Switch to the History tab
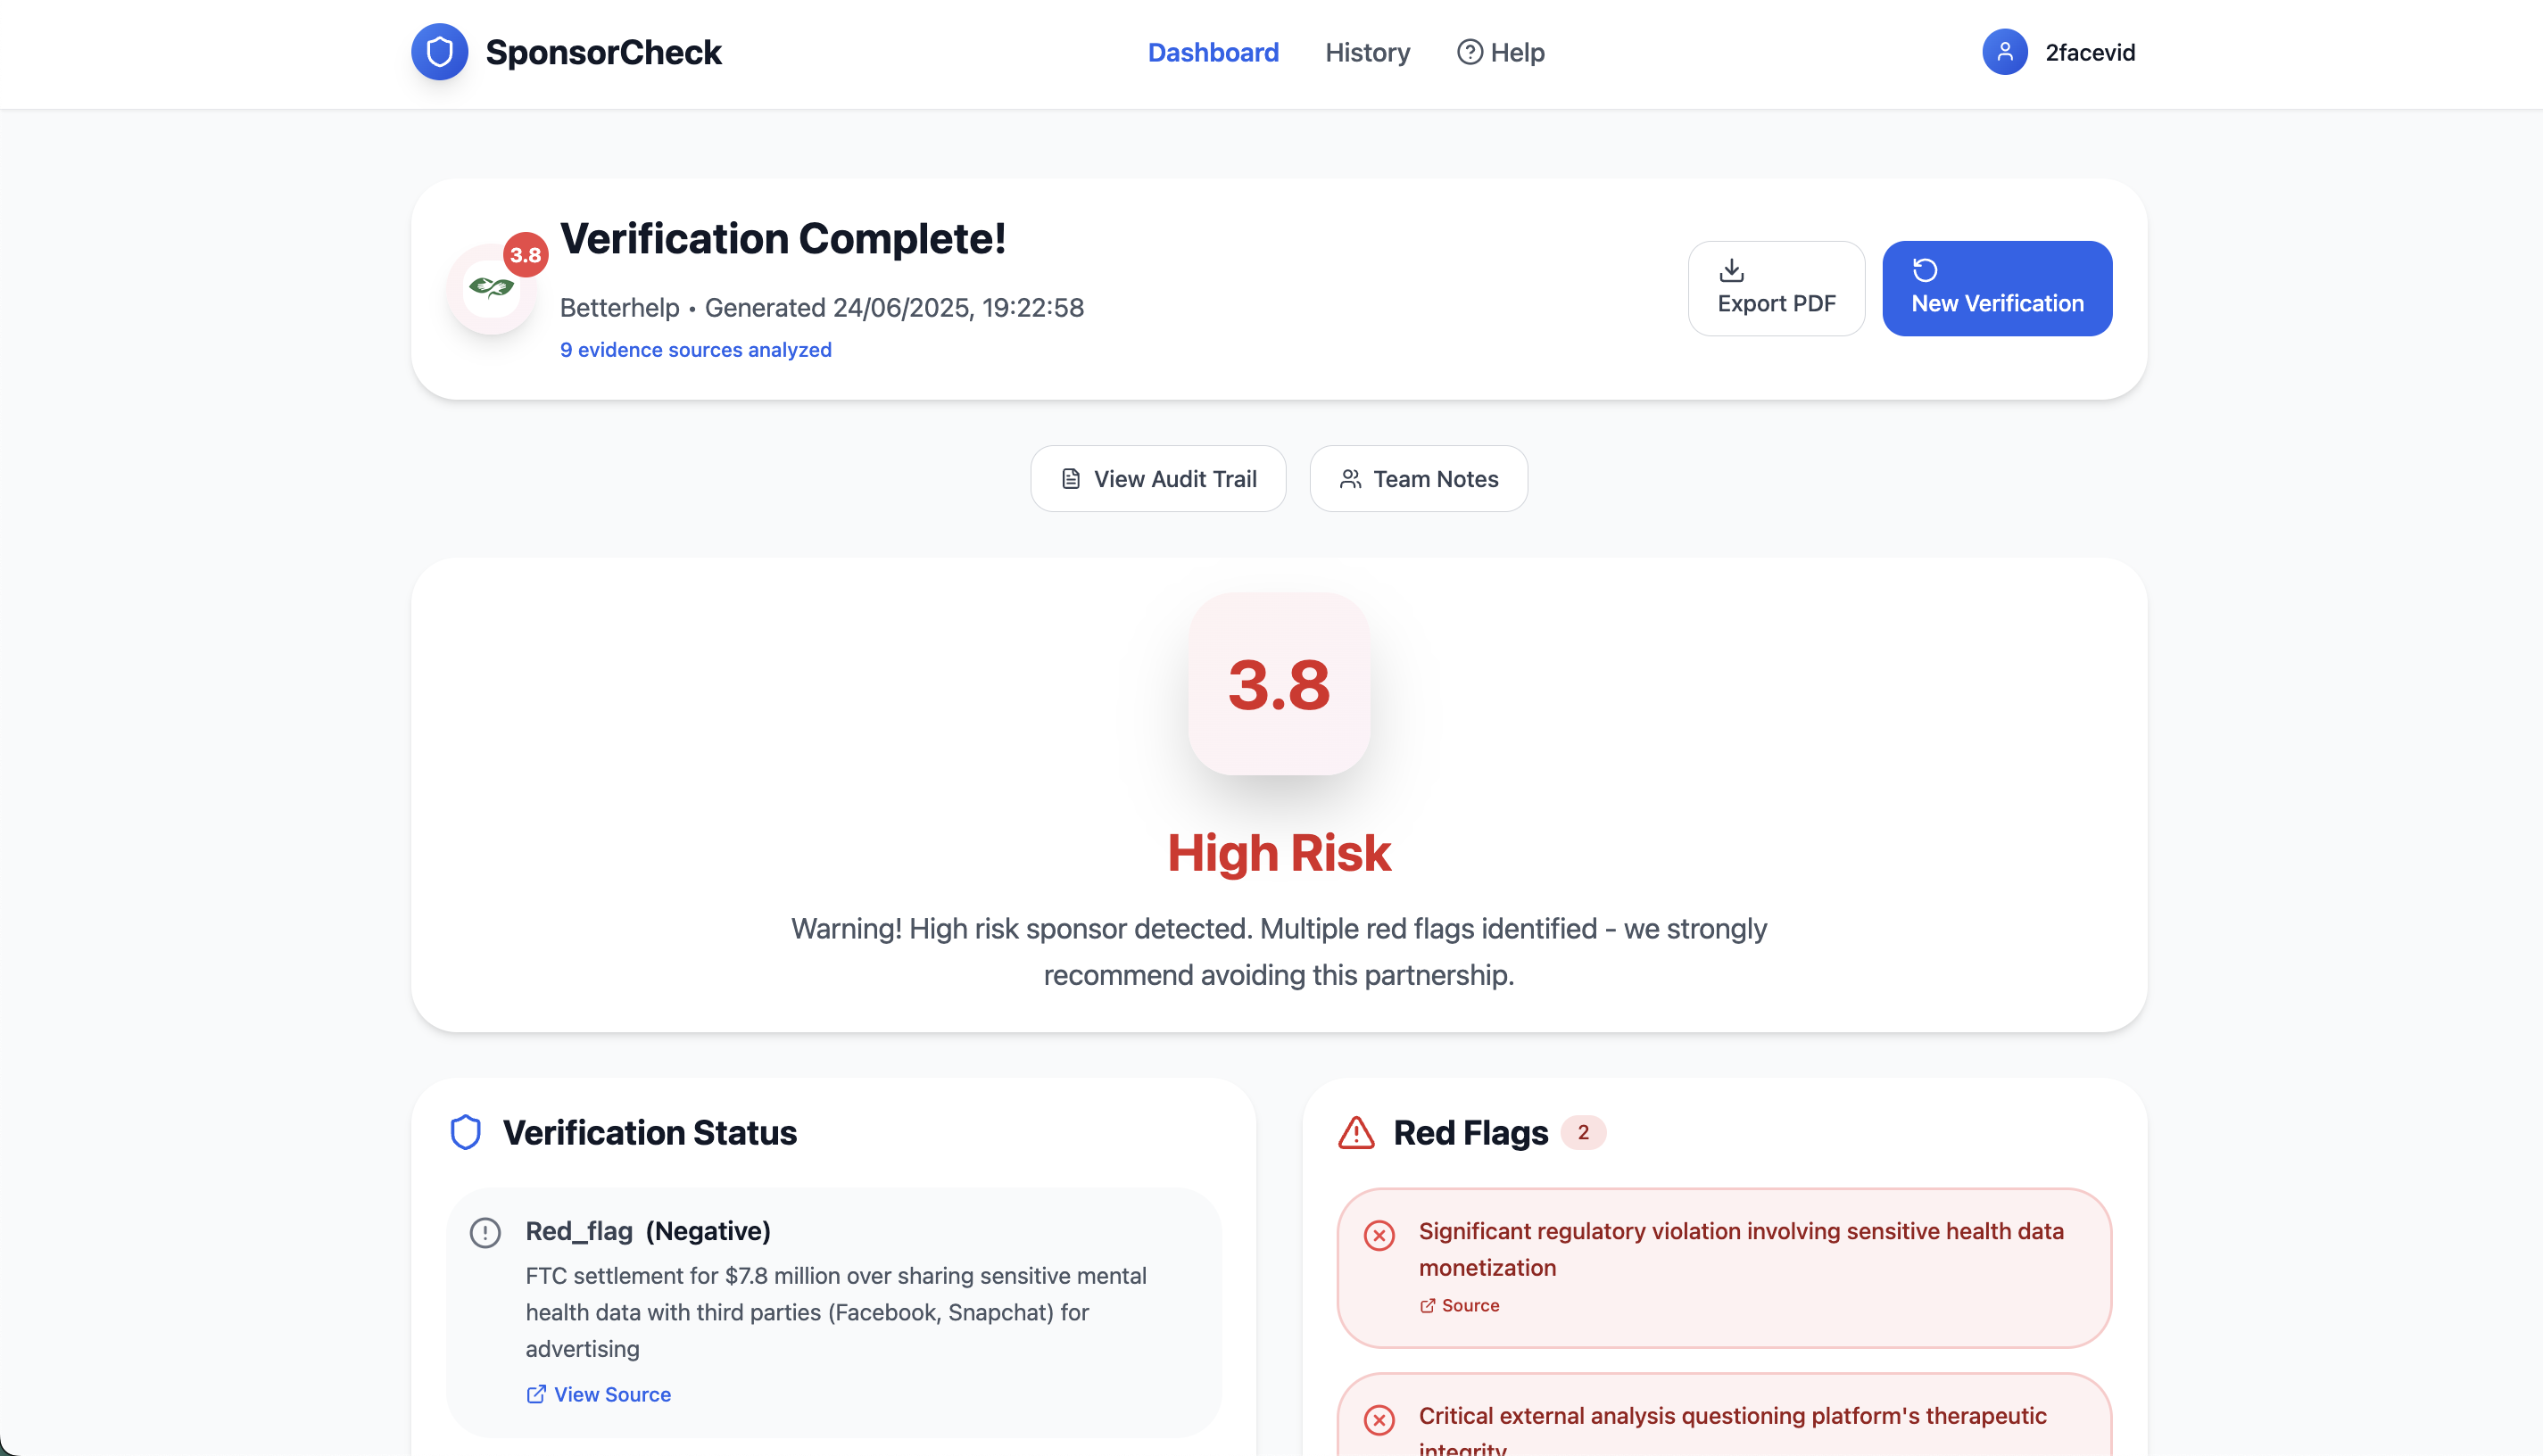Image resolution: width=2543 pixels, height=1456 pixels. (x=1367, y=52)
